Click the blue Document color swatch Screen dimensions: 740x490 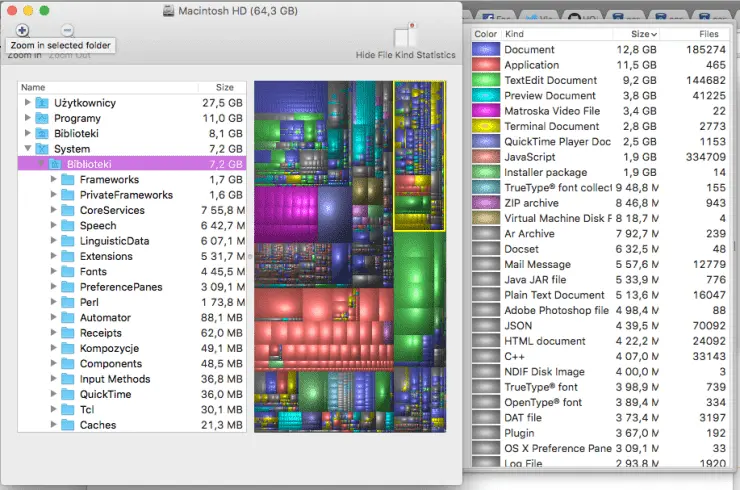486,50
